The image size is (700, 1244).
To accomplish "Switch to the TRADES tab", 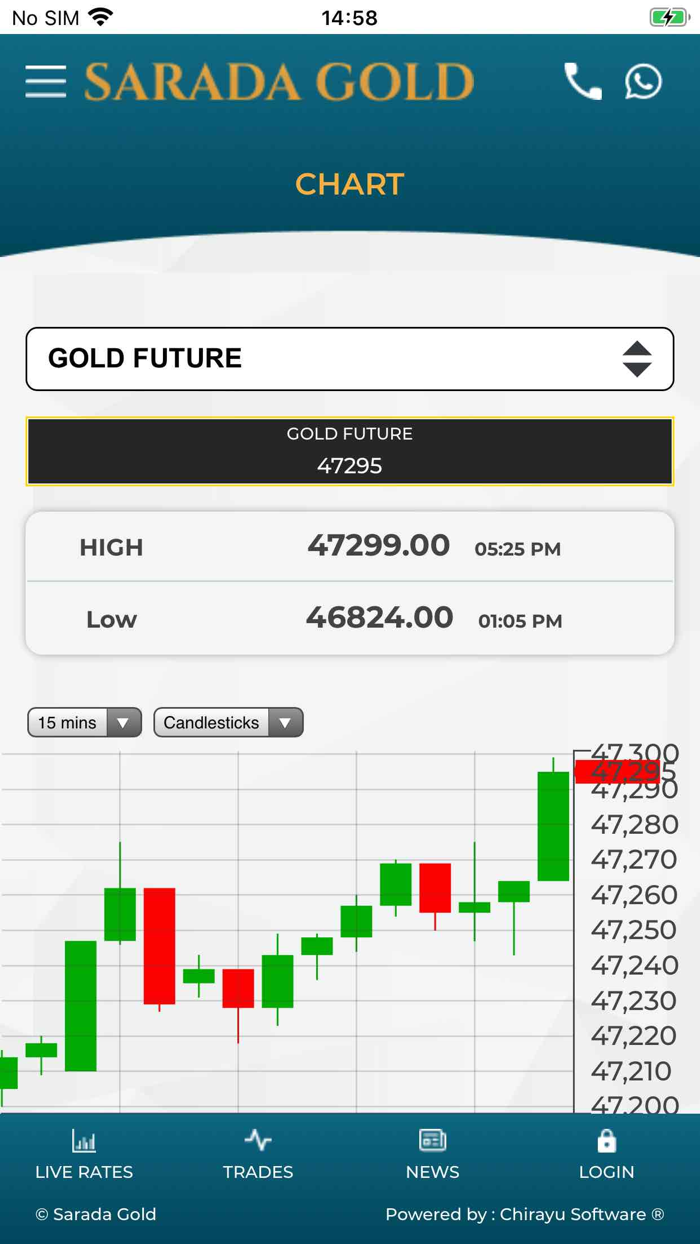I will point(257,1155).
